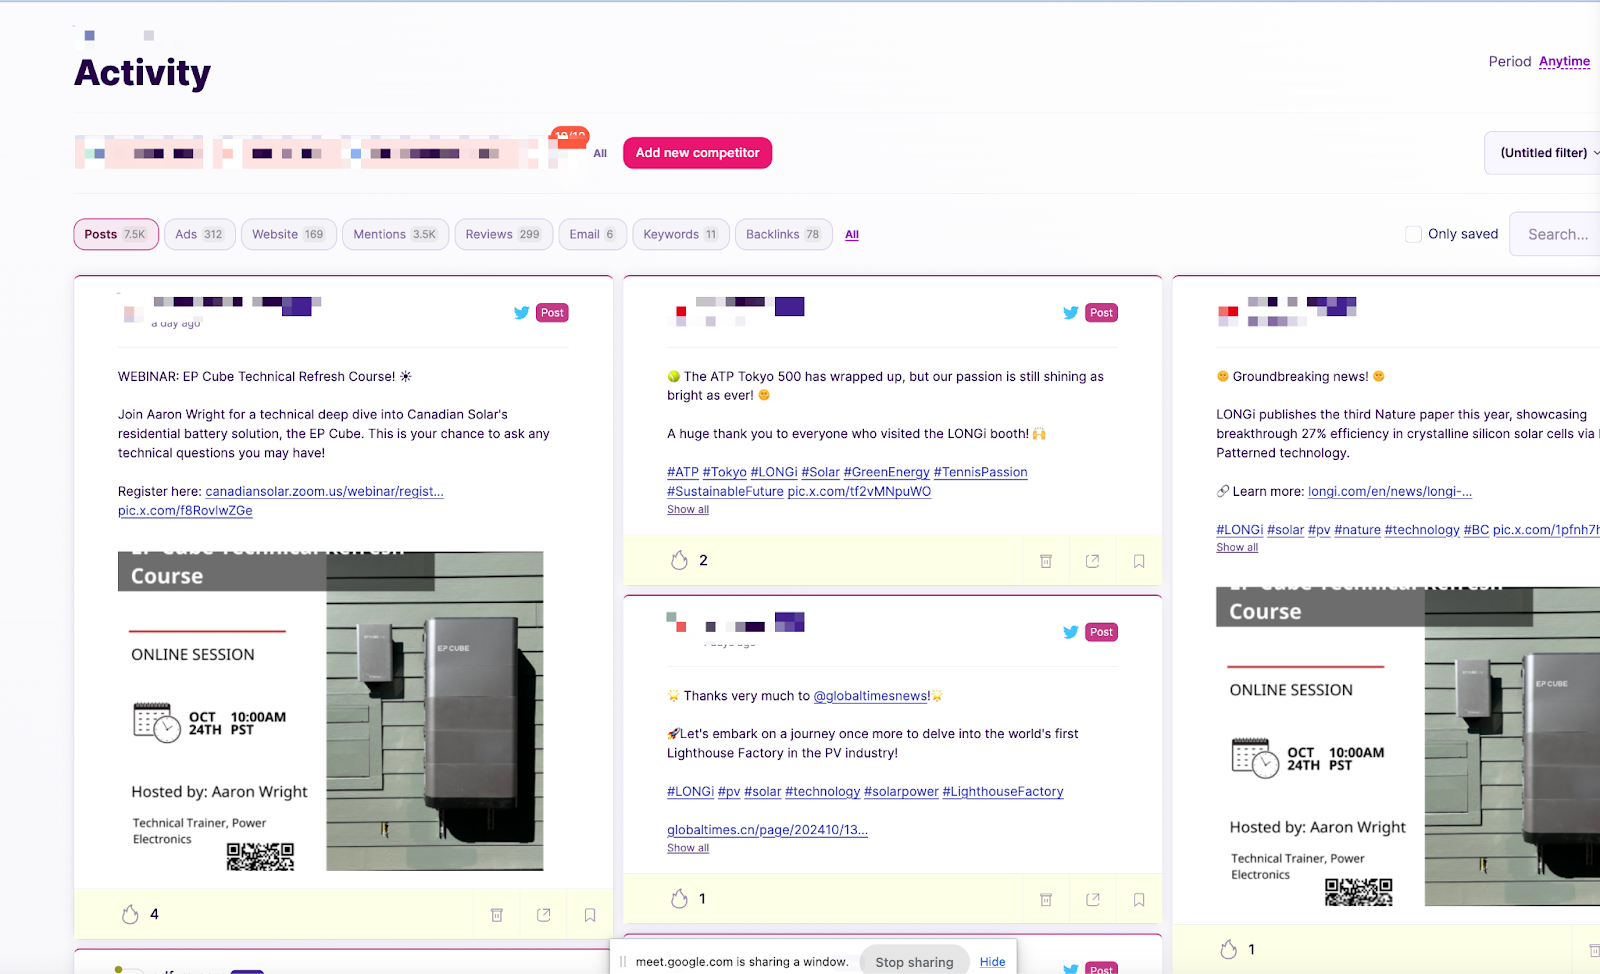1600x974 pixels.
Task: Click the #GreenEnergy hashtag
Action: click(x=886, y=472)
